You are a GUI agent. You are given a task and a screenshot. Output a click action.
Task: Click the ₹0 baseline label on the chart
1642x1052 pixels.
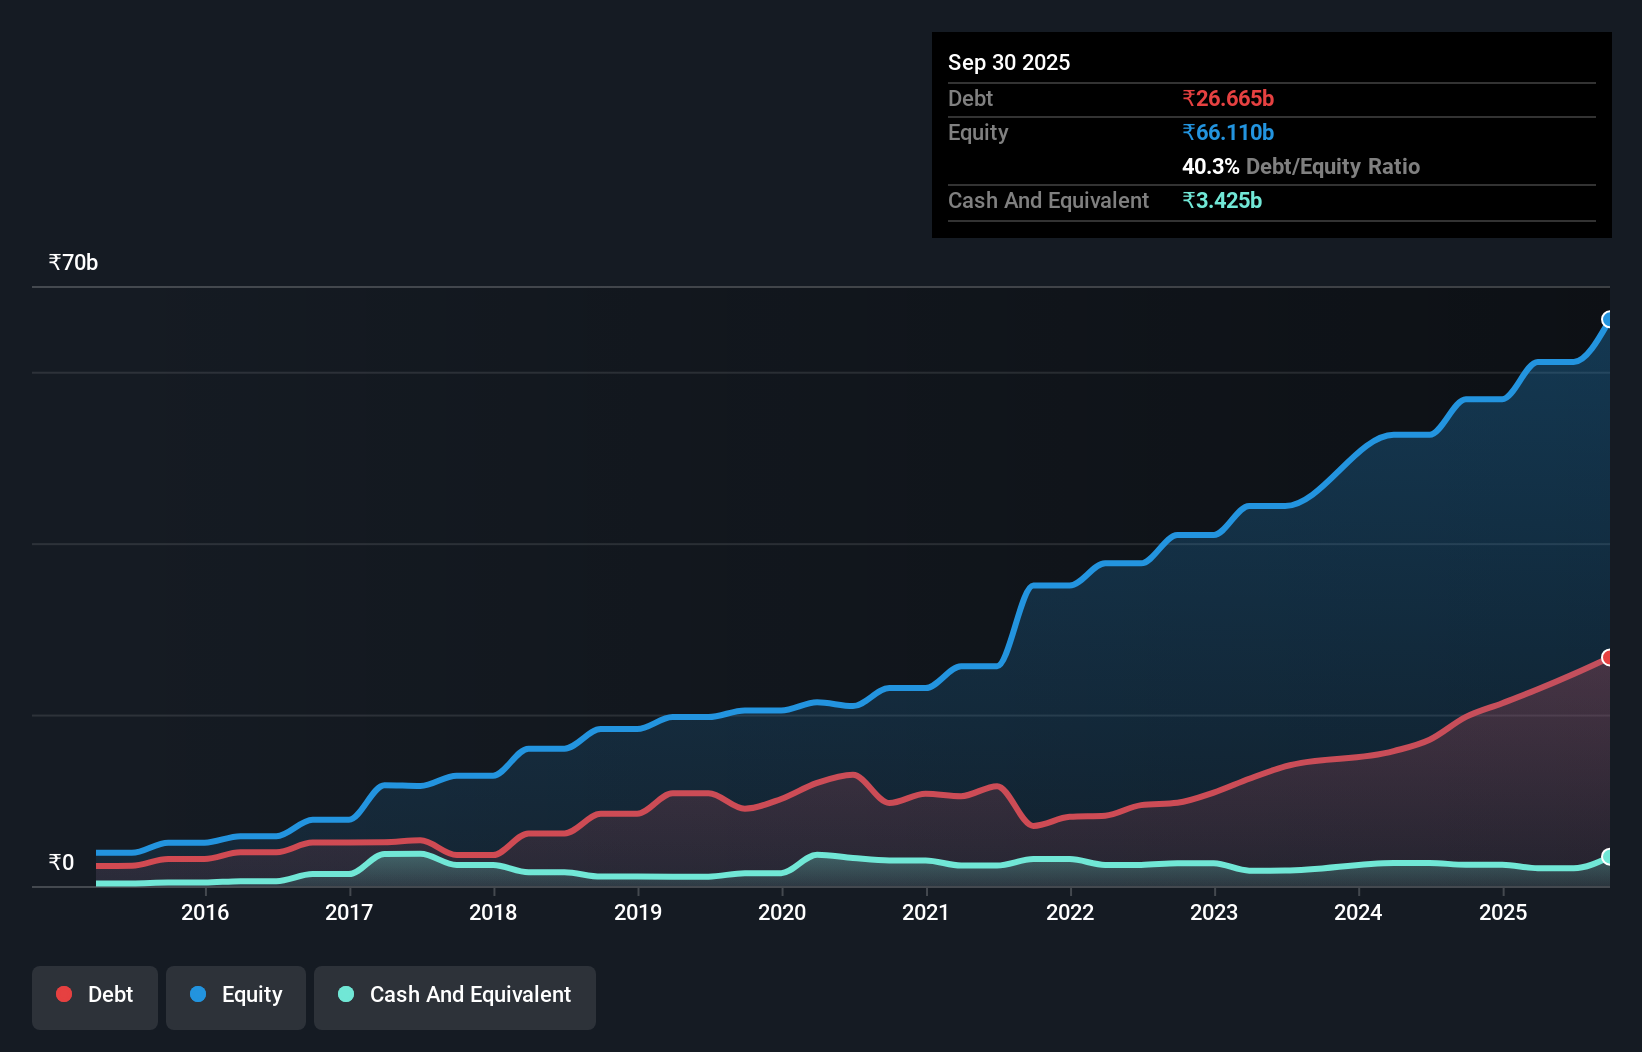pos(61,862)
